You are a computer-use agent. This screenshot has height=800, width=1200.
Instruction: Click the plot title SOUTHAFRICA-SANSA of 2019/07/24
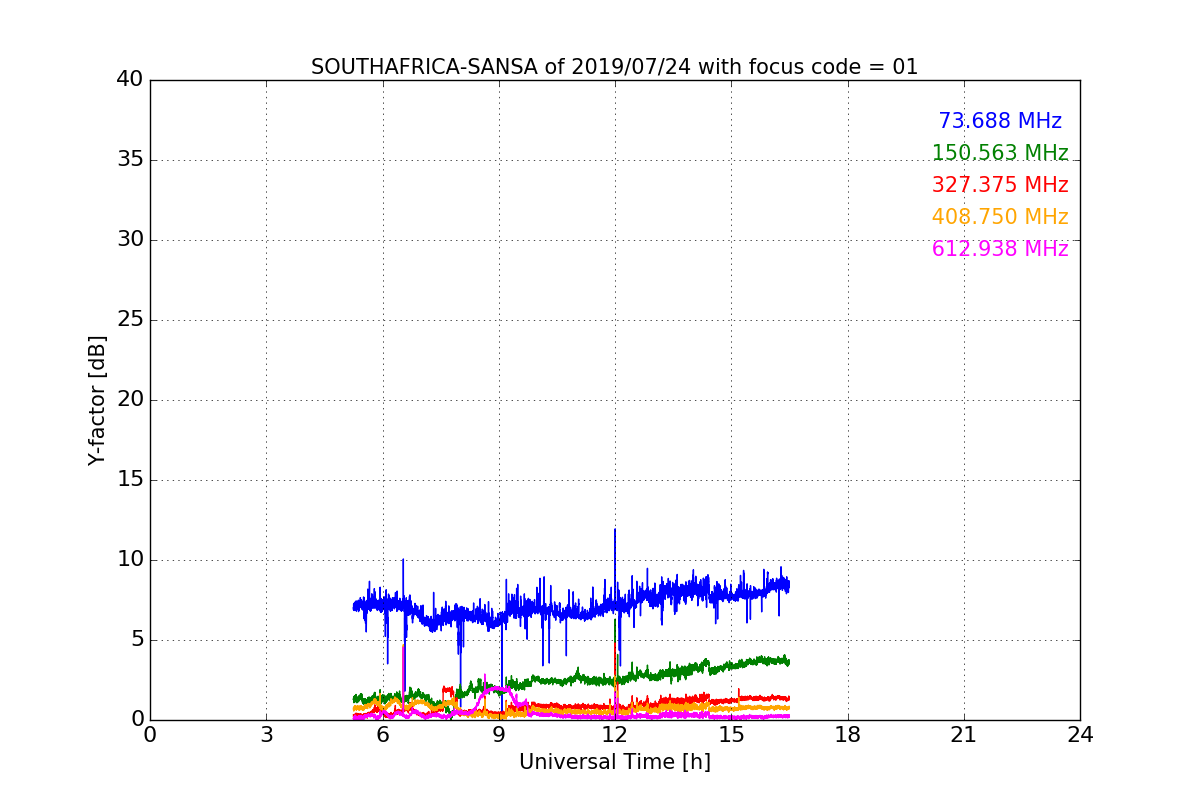[614, 67]
